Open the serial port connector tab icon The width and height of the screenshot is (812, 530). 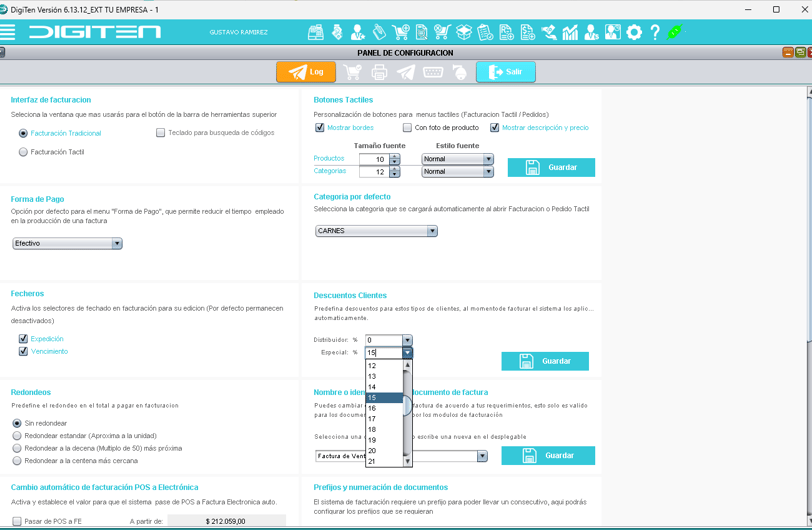point(433,72)
